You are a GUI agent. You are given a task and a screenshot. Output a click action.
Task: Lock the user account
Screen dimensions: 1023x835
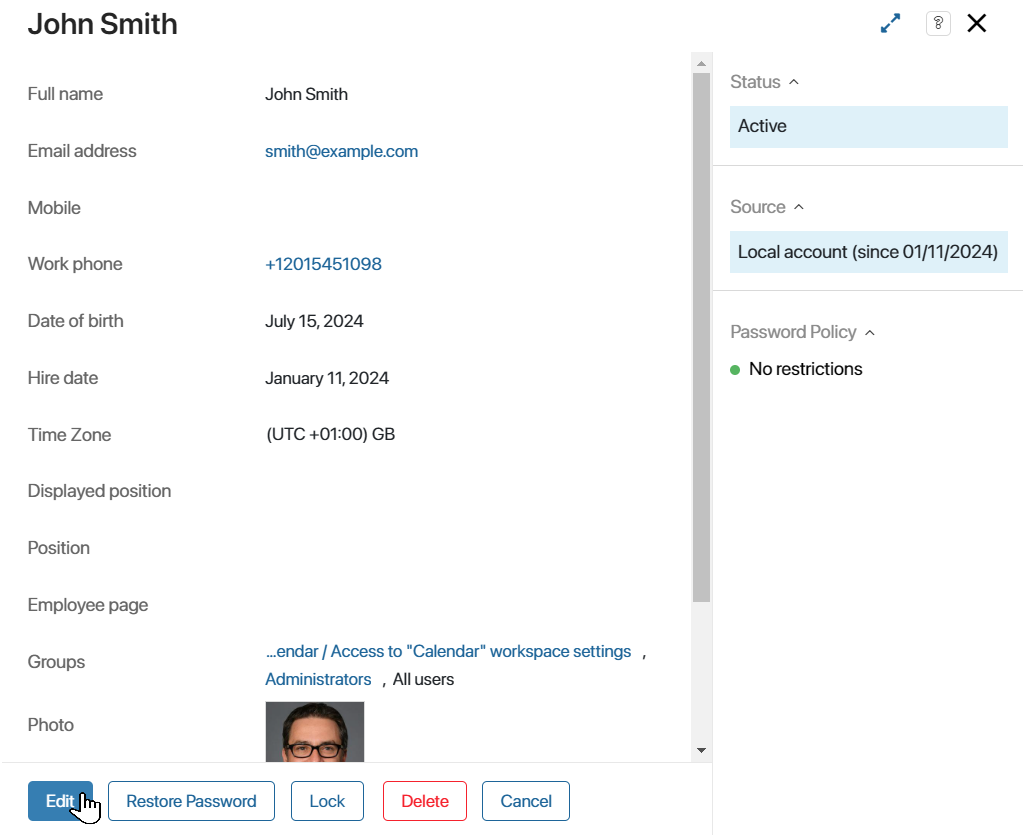pos(327,801)
